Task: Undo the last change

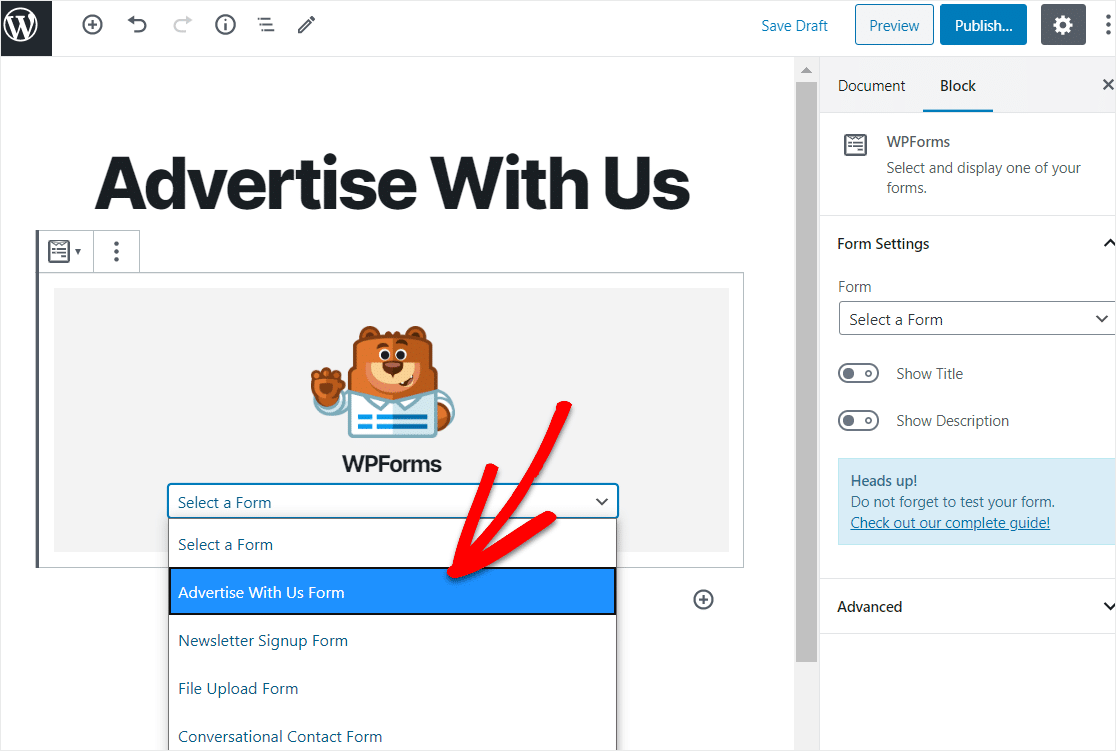Action: pos(137,26)
